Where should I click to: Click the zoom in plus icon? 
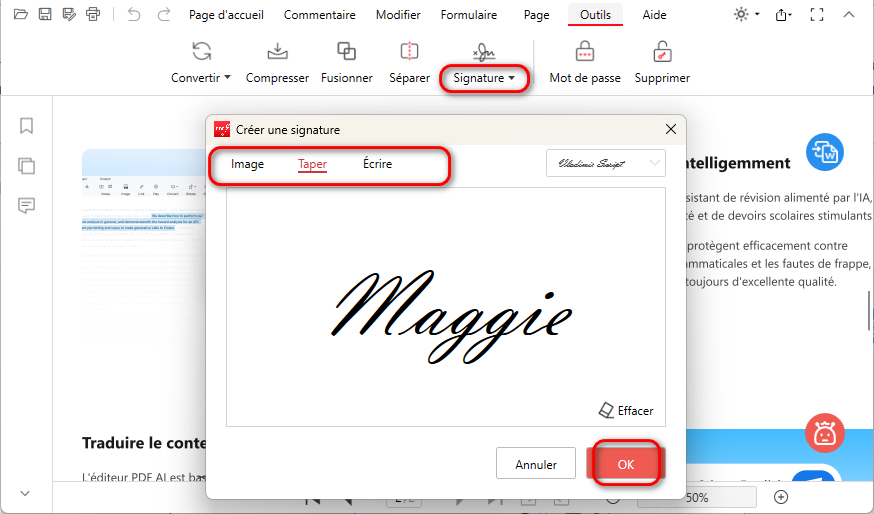781,497
